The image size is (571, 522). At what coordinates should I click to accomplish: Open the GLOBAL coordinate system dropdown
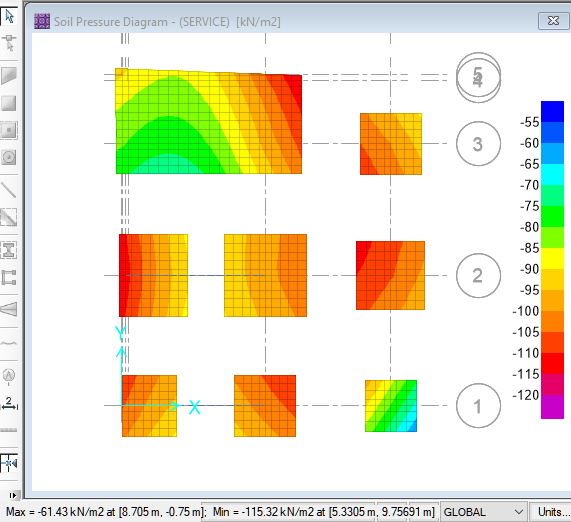pos(484,512)
